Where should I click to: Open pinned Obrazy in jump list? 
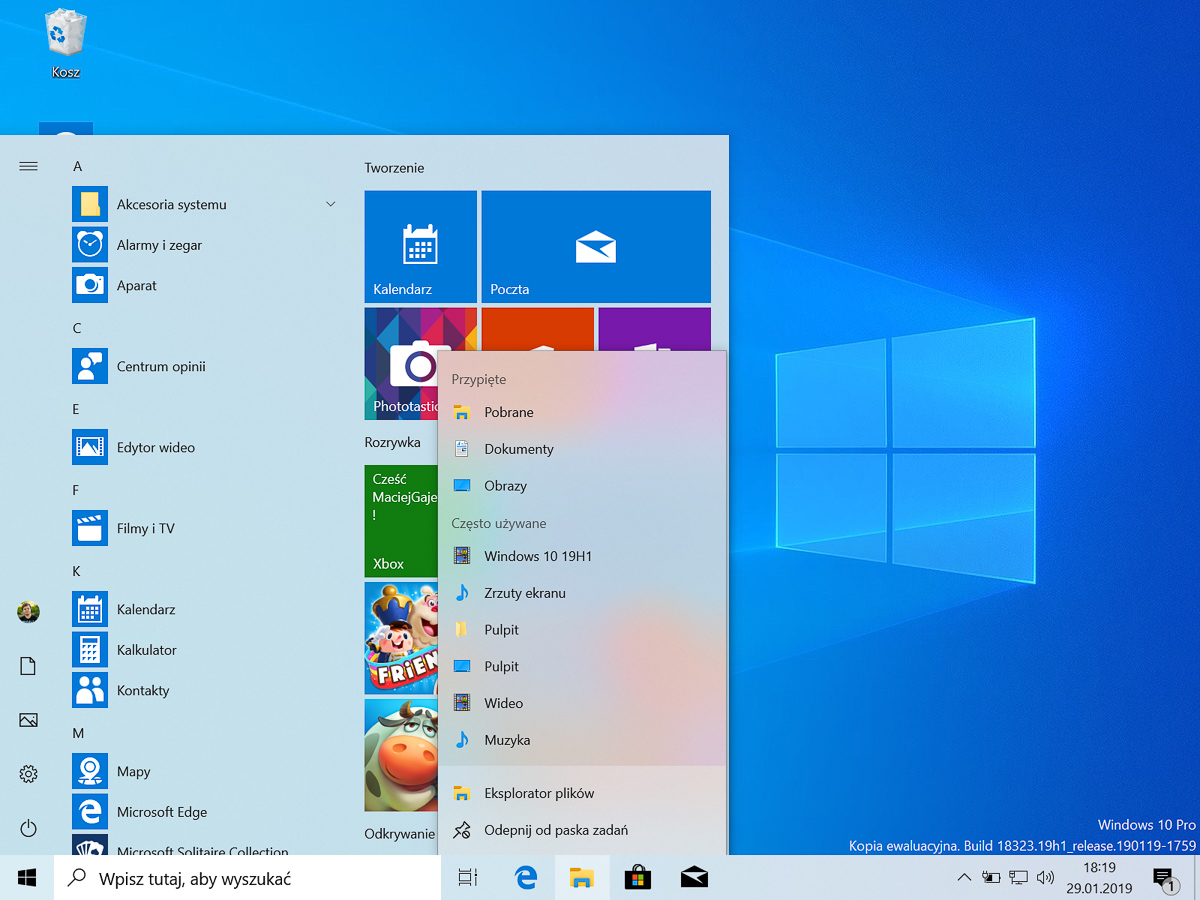pyautogui.click(x=582, y=486)
